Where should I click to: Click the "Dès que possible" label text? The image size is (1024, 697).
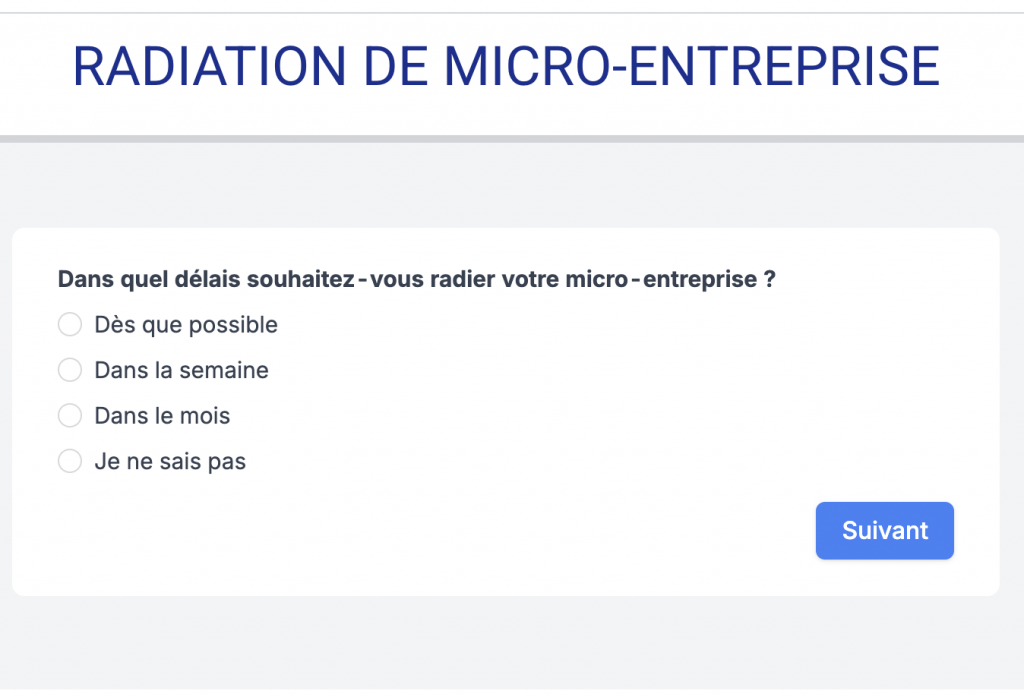[186, 325]
